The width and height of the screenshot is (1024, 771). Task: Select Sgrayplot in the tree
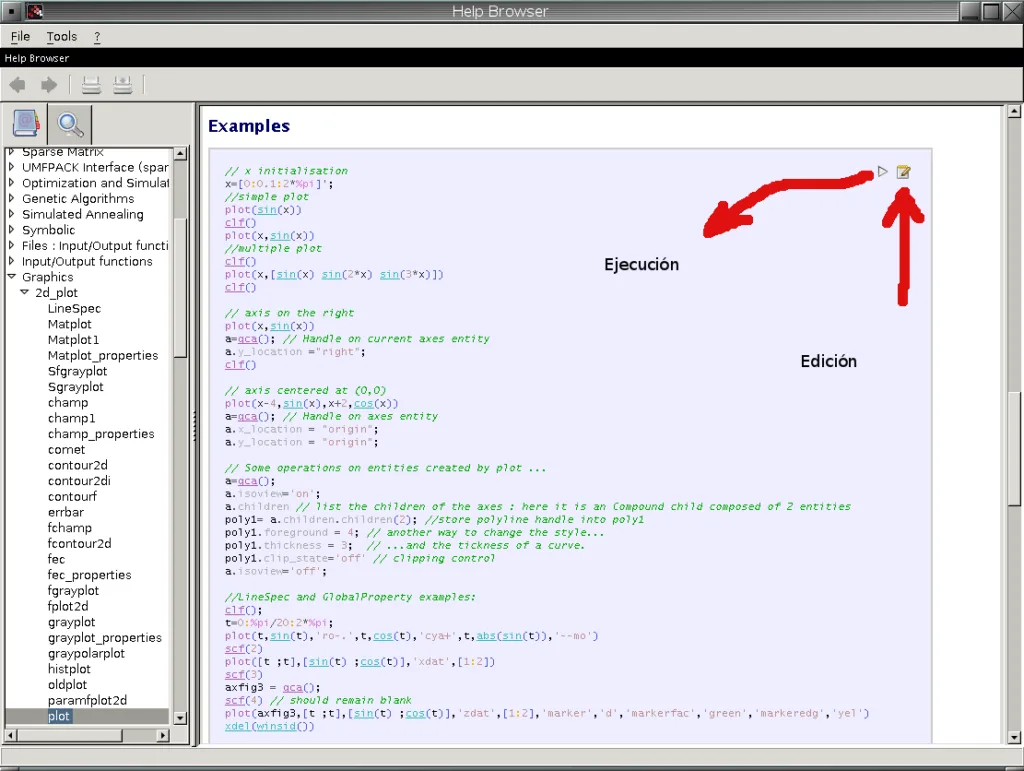pyautogui.click(x=75, y=386)
